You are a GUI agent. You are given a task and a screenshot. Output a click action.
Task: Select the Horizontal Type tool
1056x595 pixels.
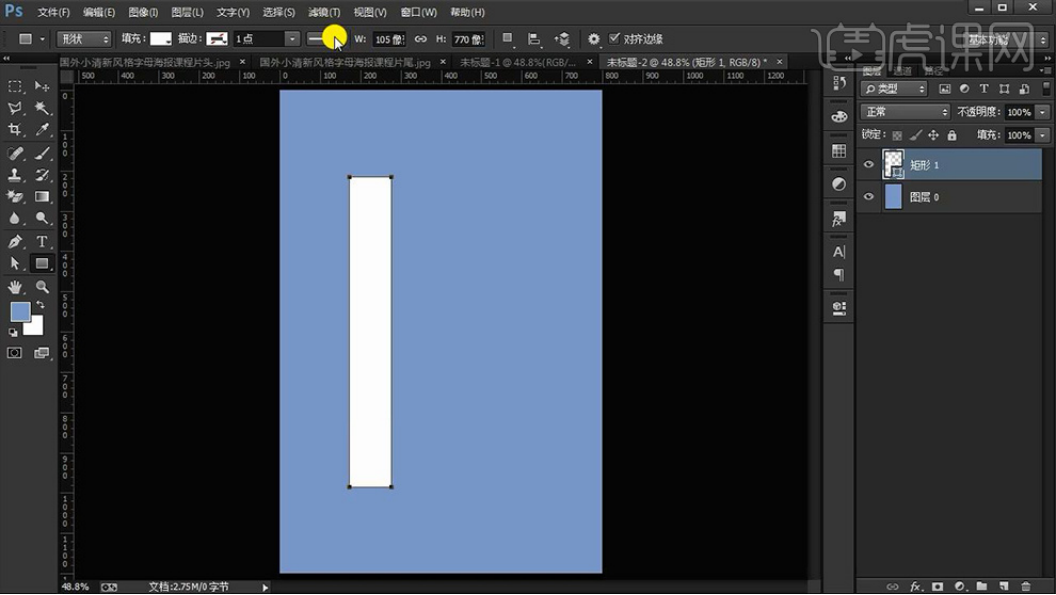point(42,241)
